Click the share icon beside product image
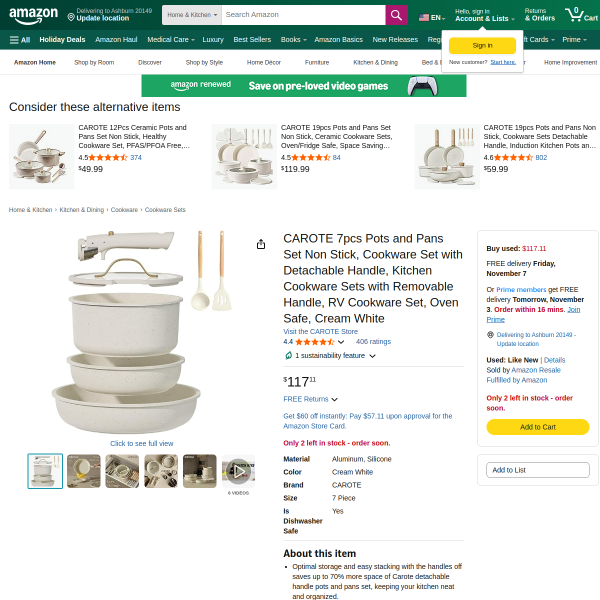 [x=261, y=244]
